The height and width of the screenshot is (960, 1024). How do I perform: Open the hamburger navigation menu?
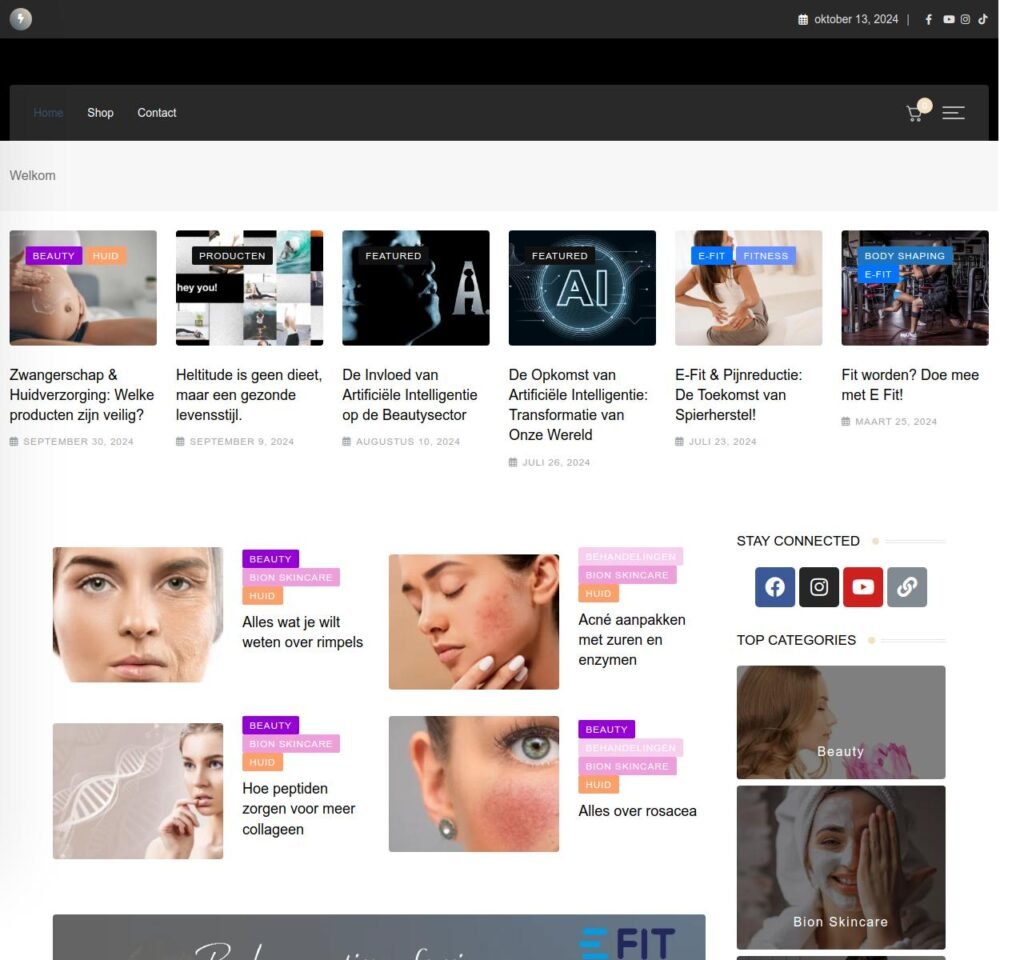(x=953, y=113)
